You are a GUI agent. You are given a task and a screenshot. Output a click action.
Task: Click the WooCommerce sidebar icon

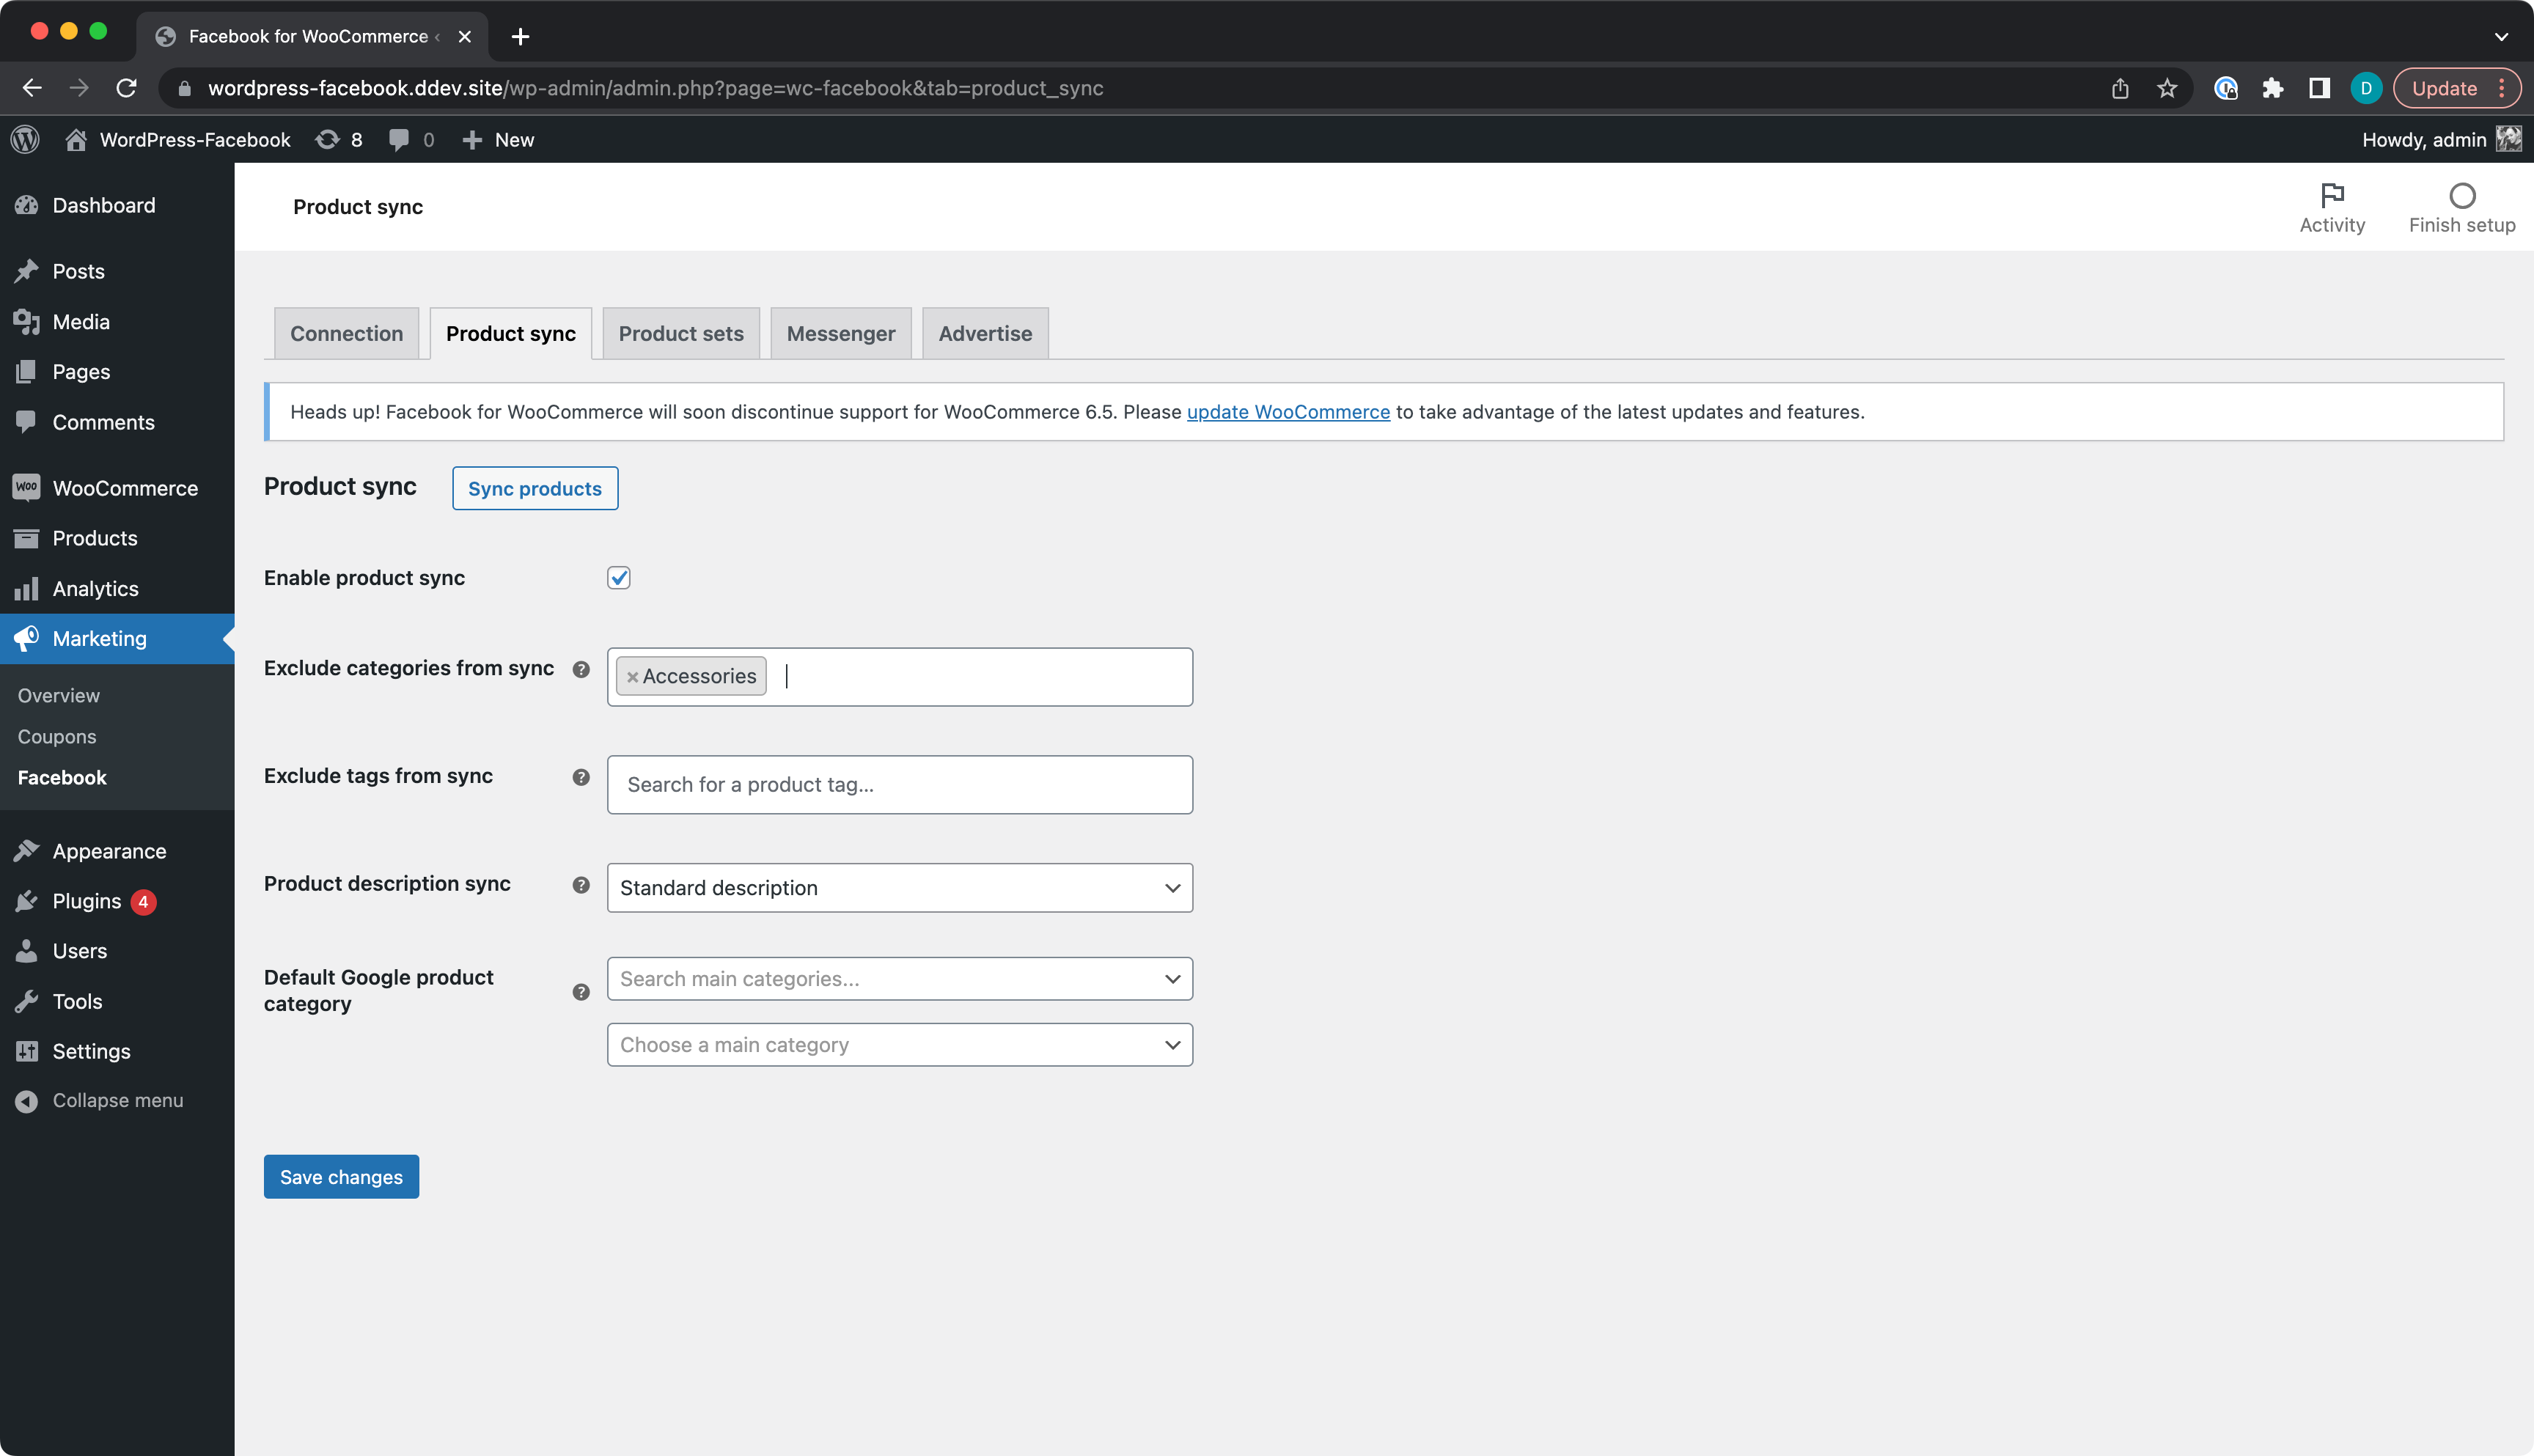pyautogui.click(x=28, y=487)
